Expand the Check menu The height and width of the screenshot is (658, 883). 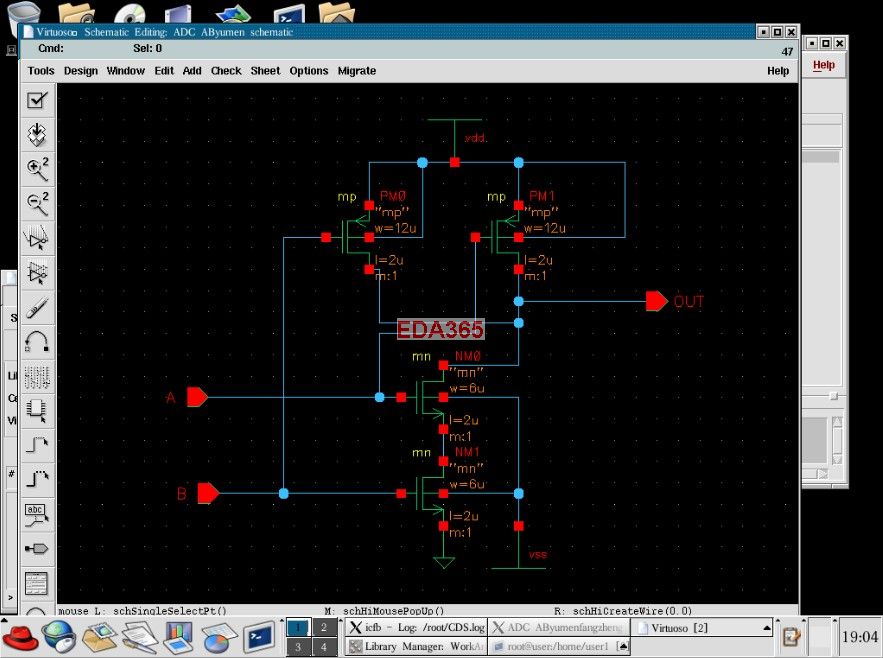tap(226, 71)
